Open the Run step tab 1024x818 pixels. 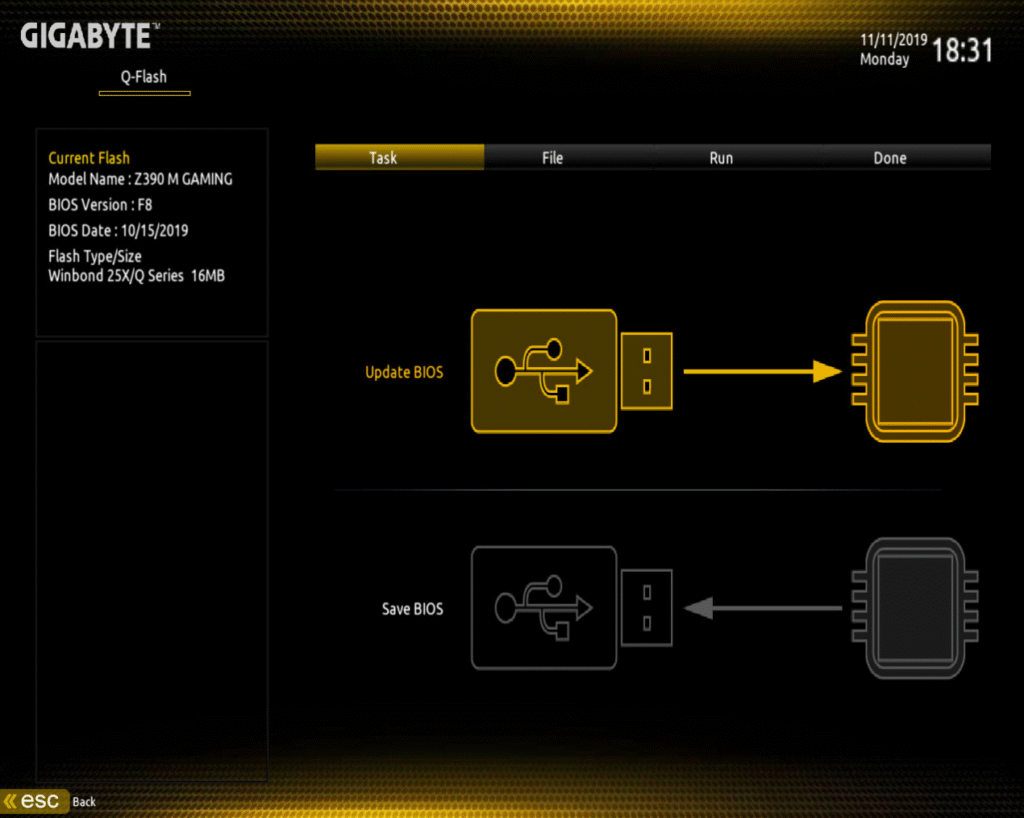pyautogui.click(x=721, y=158)
